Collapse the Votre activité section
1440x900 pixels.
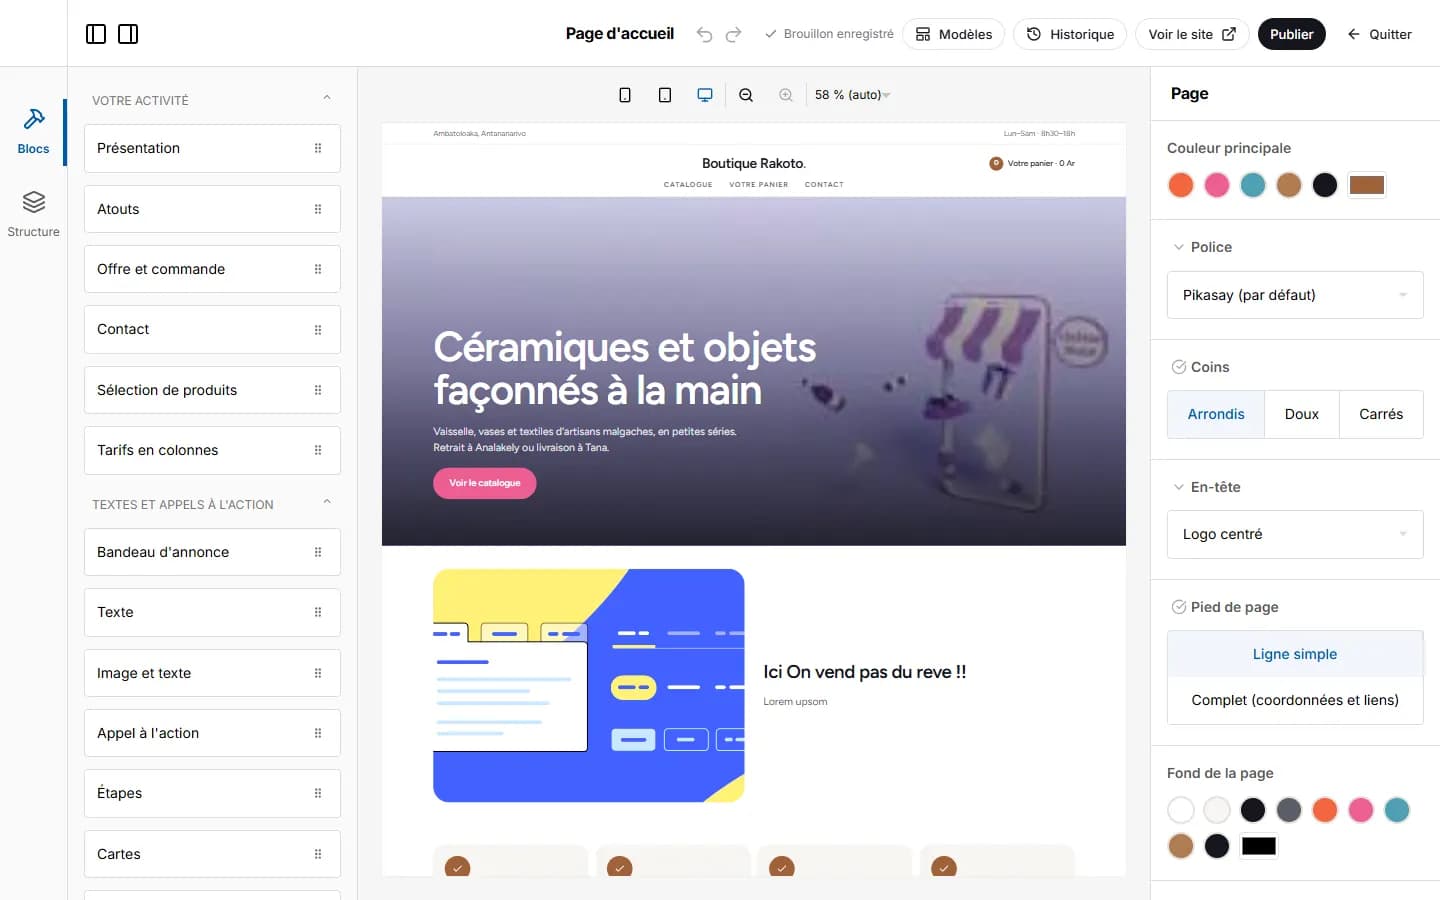[327, 98]
